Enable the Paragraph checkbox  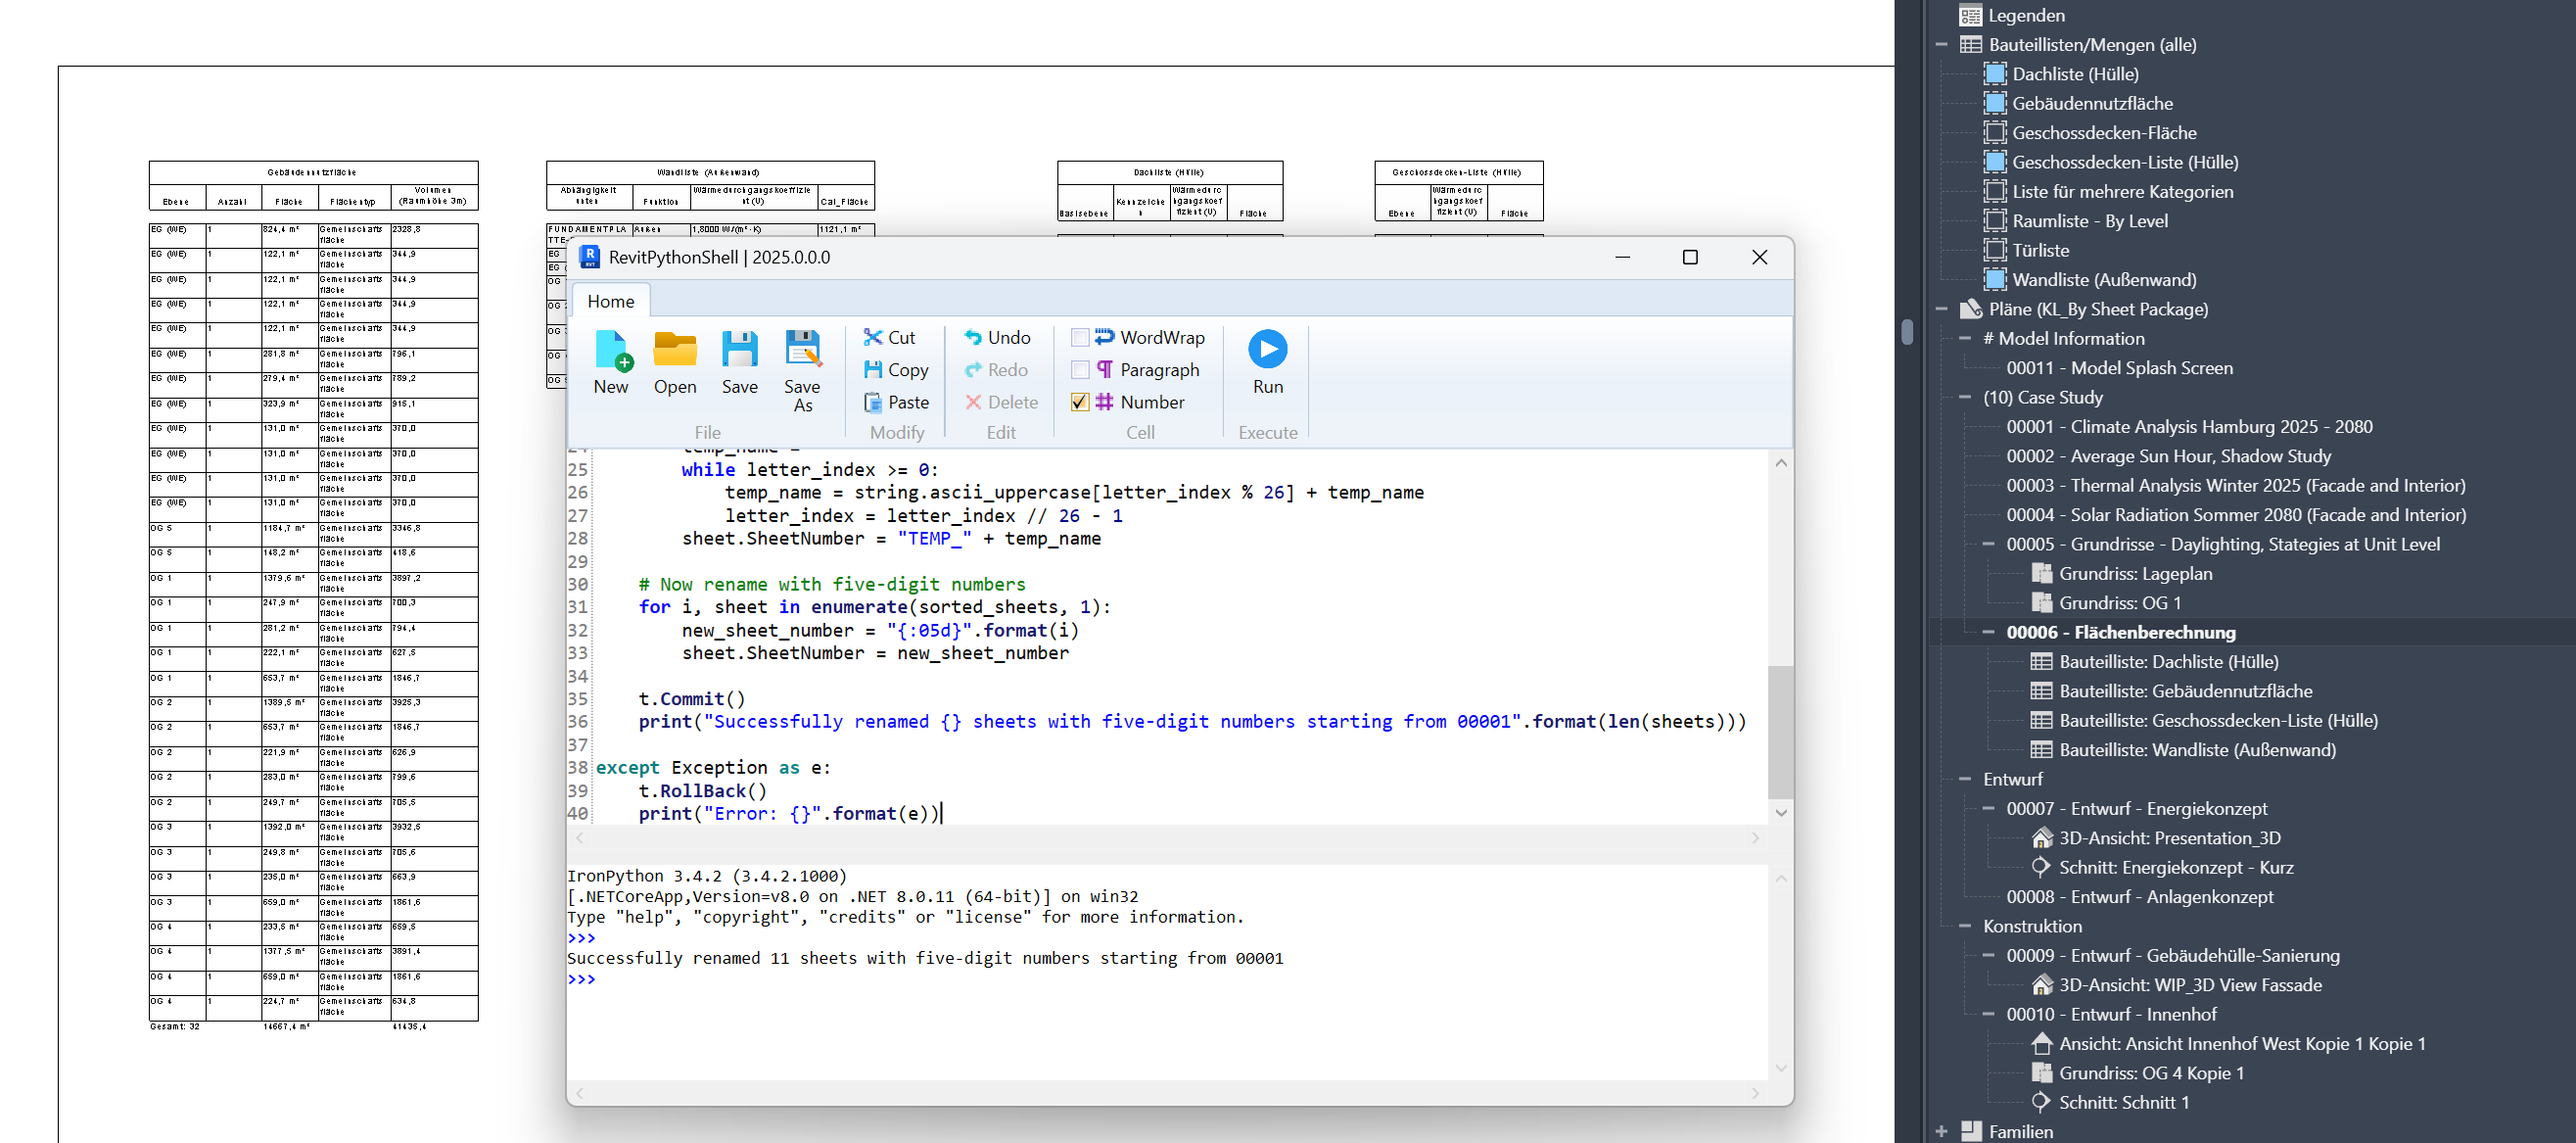pyautogui.click(x=1080, y=370)
